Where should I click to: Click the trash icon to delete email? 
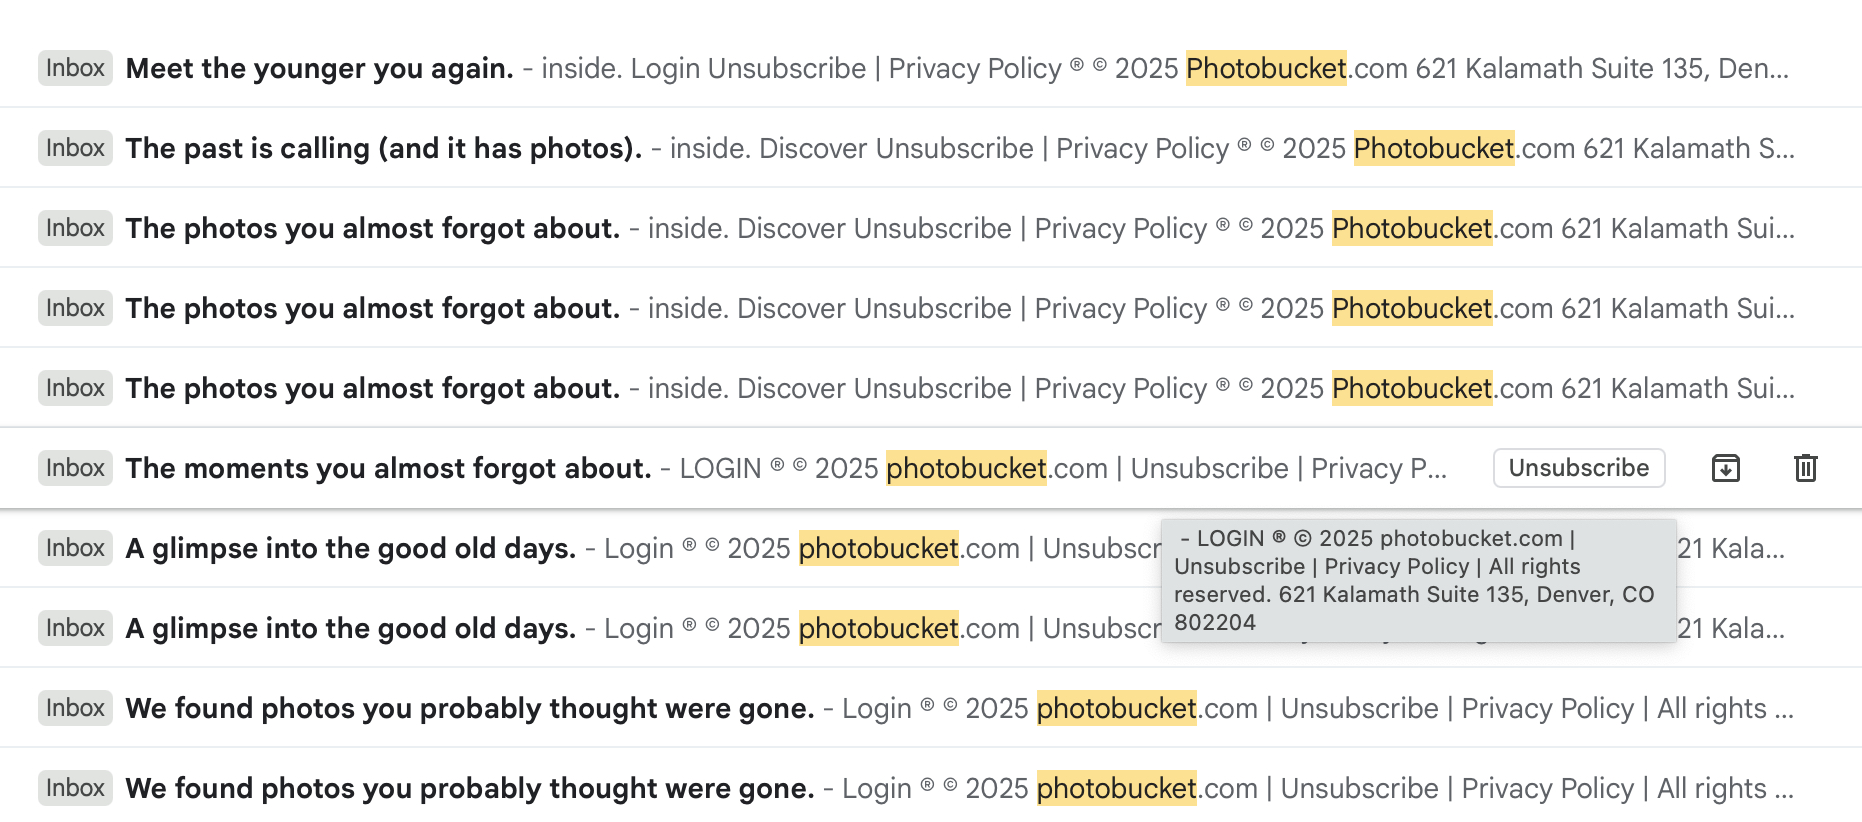click(x=1805, y=468)
